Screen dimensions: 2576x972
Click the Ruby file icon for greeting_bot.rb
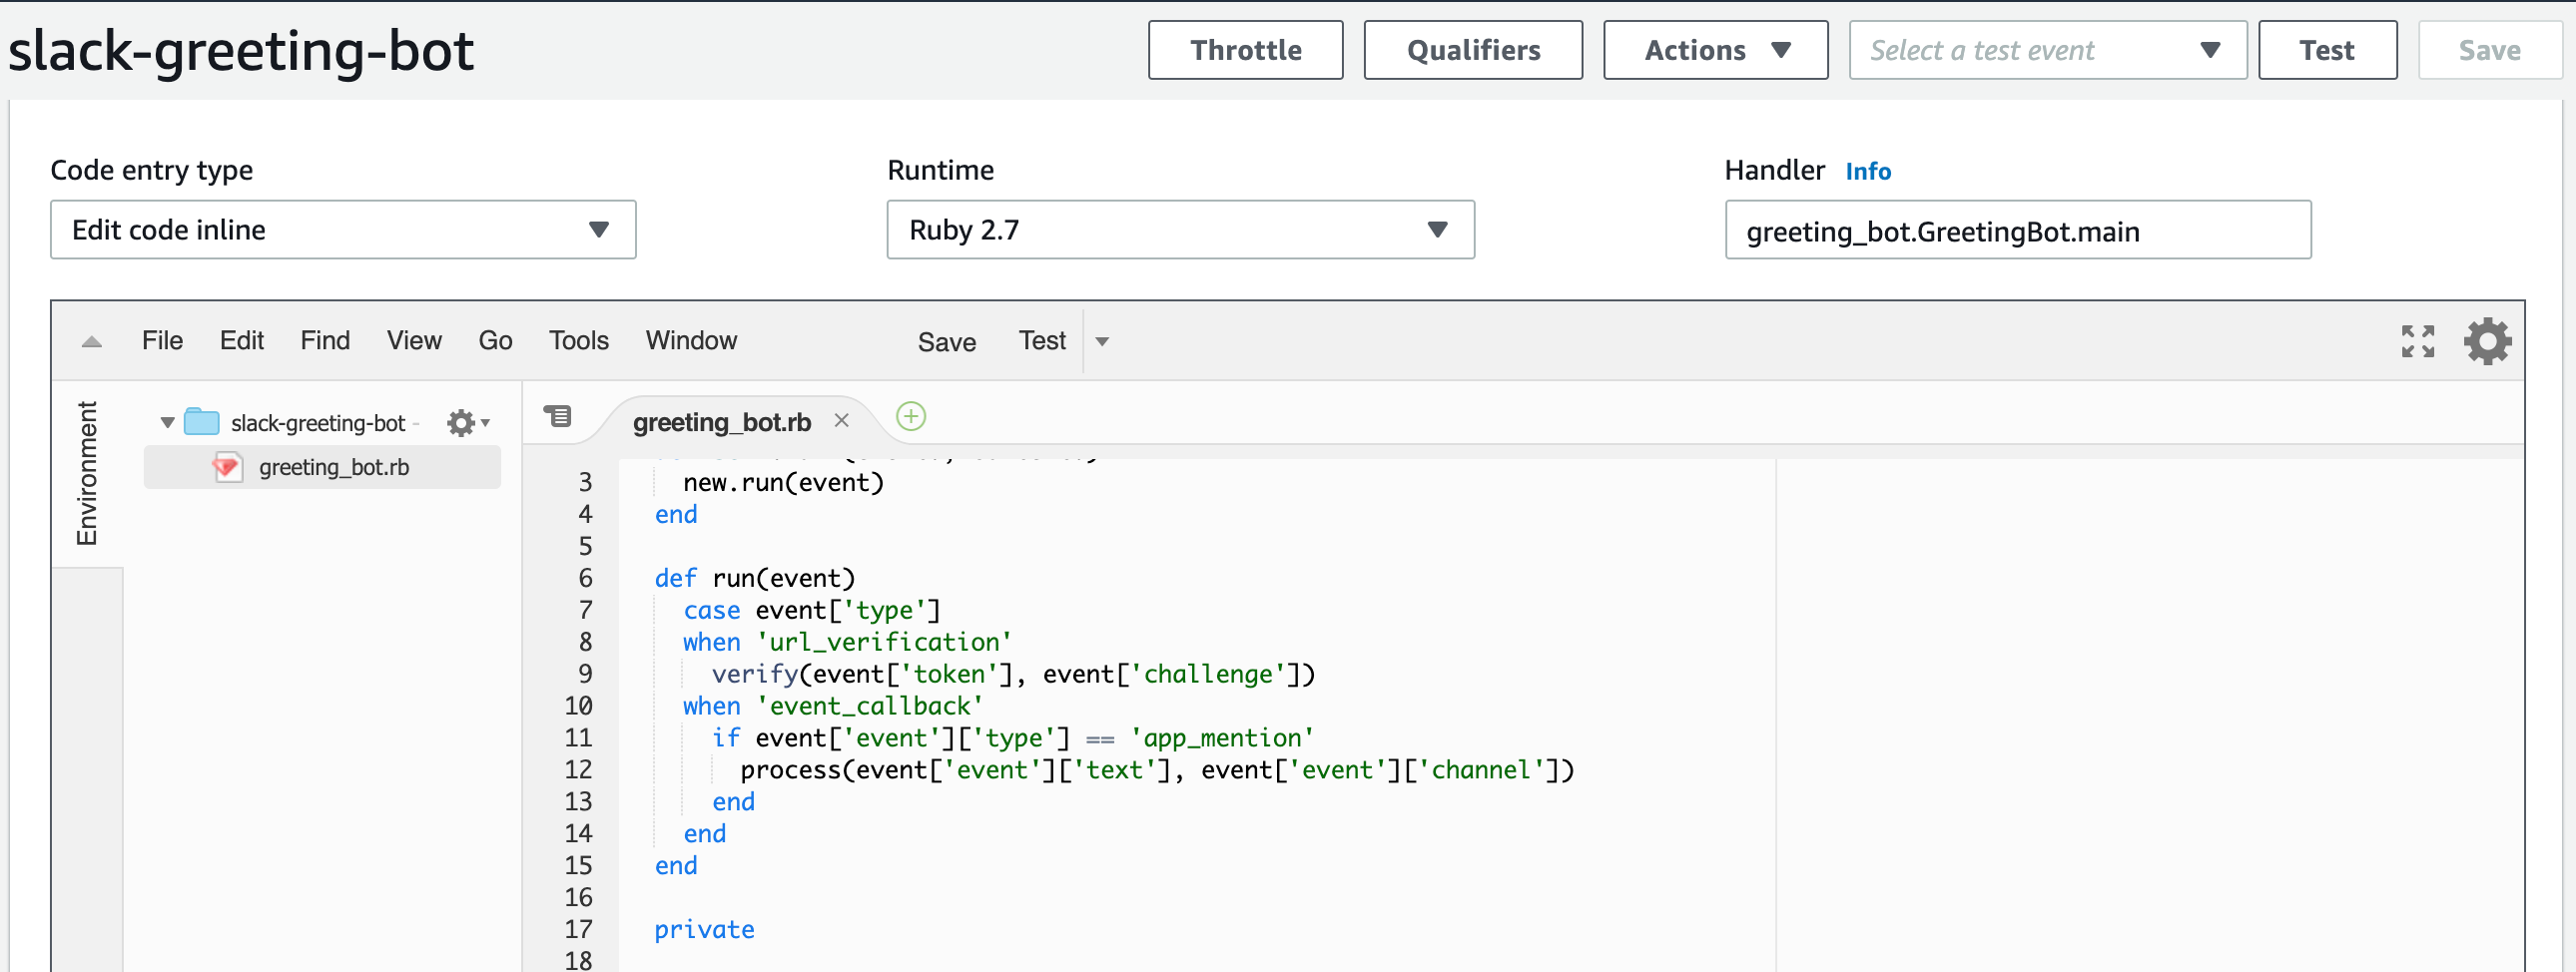pos(228,467)
